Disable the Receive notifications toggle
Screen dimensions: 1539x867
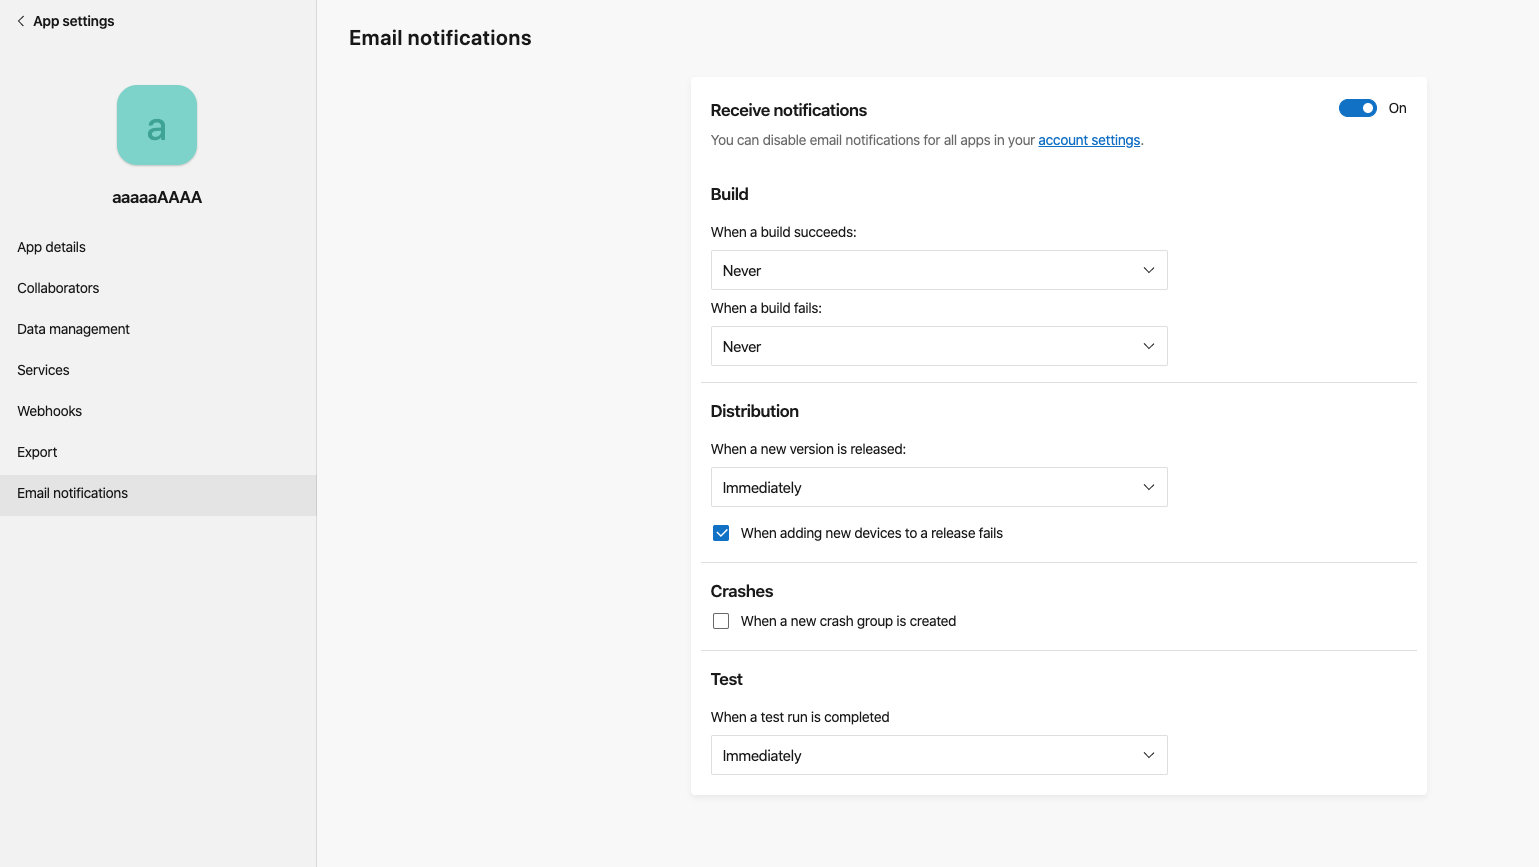(x=1357, y=108)
